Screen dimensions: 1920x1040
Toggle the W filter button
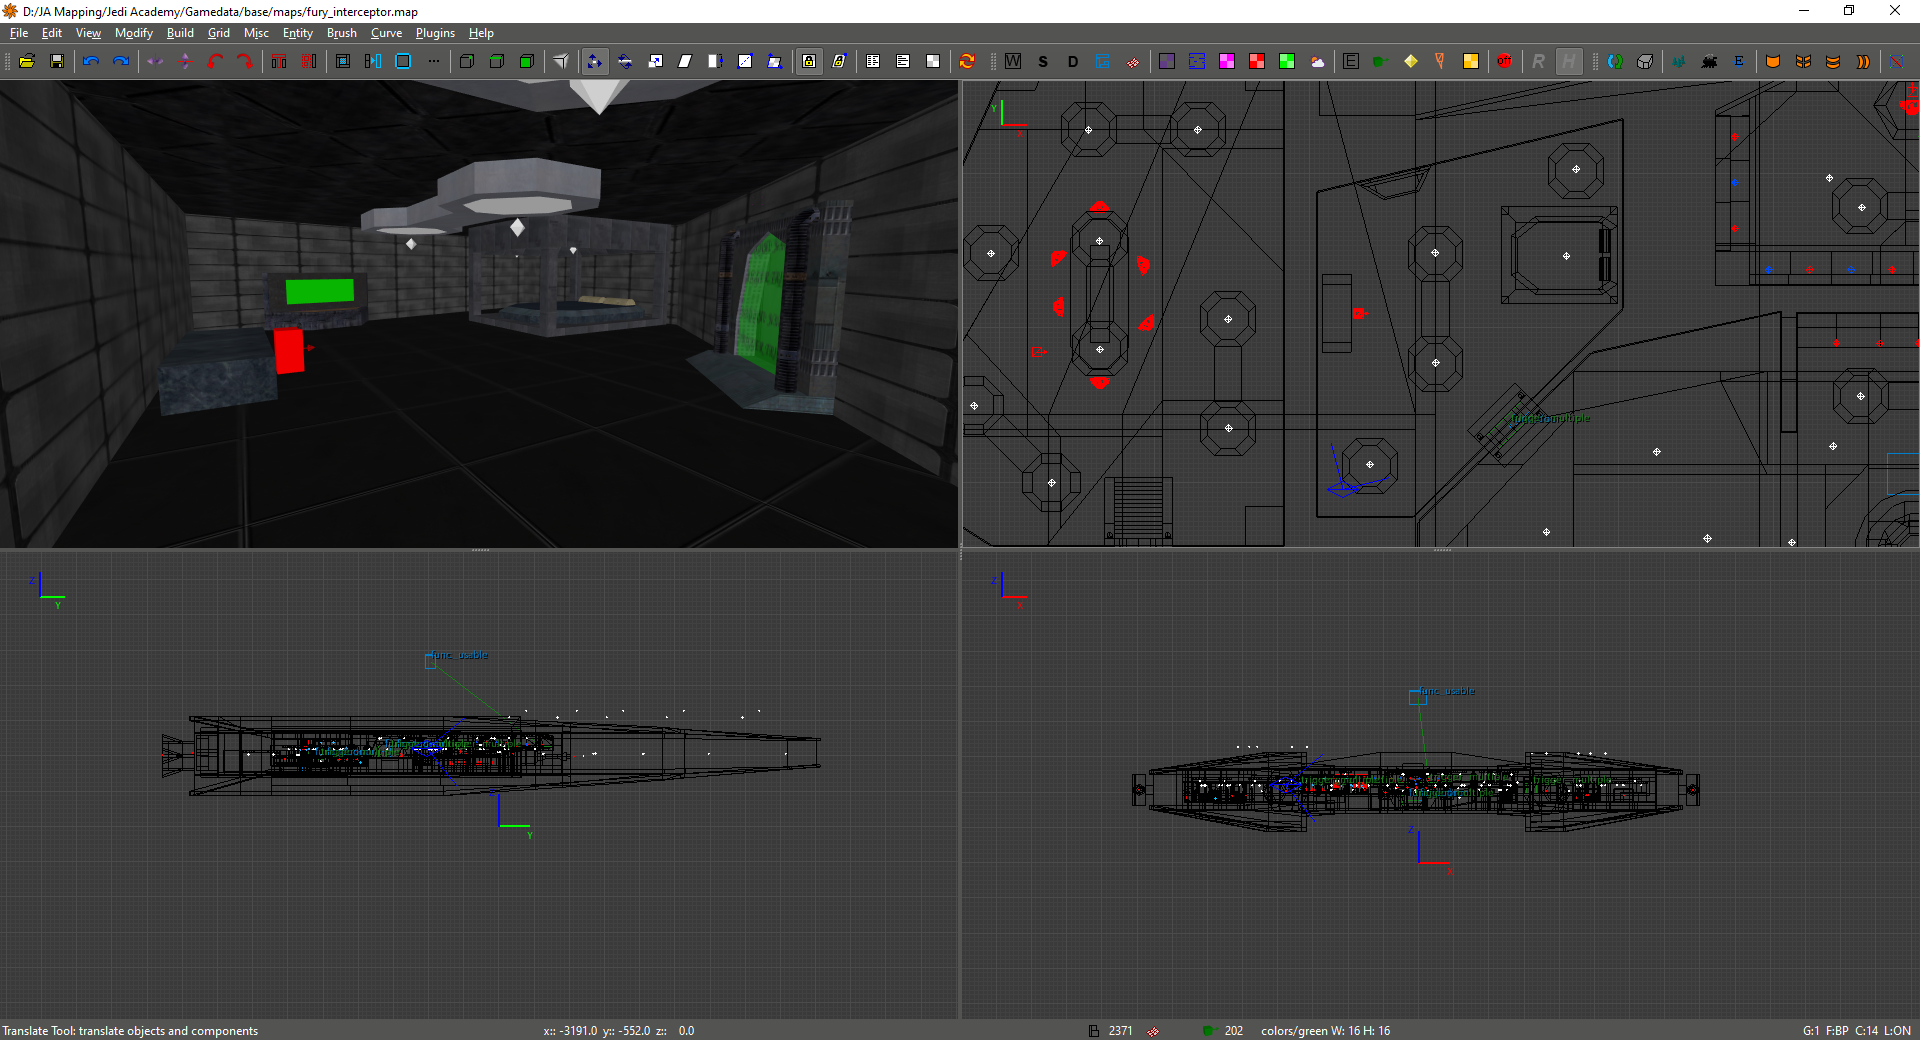(1013, 61)
